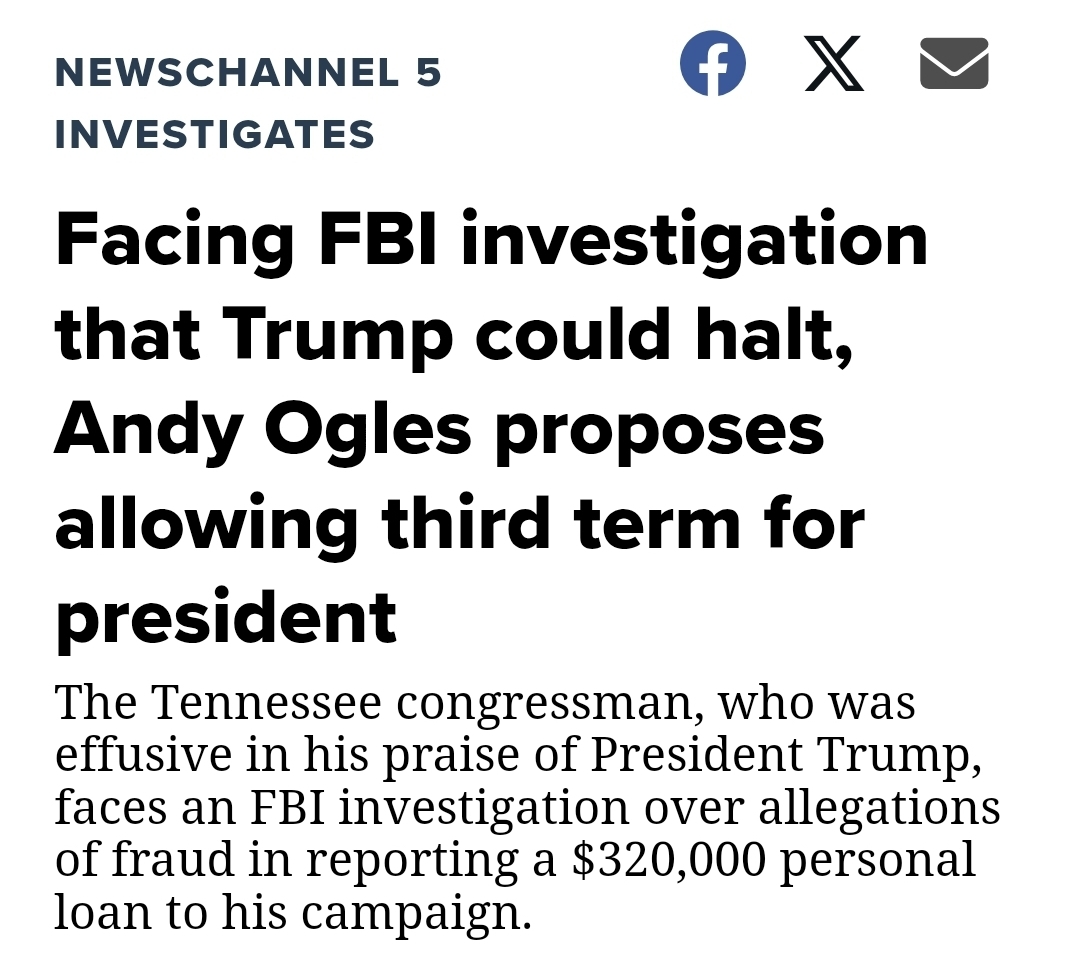The width and height of the screenshot is (1080, 969).
Task: Click "loan to his campaign." in the summary
Action: pyautogui.click(x=292, y=913)
